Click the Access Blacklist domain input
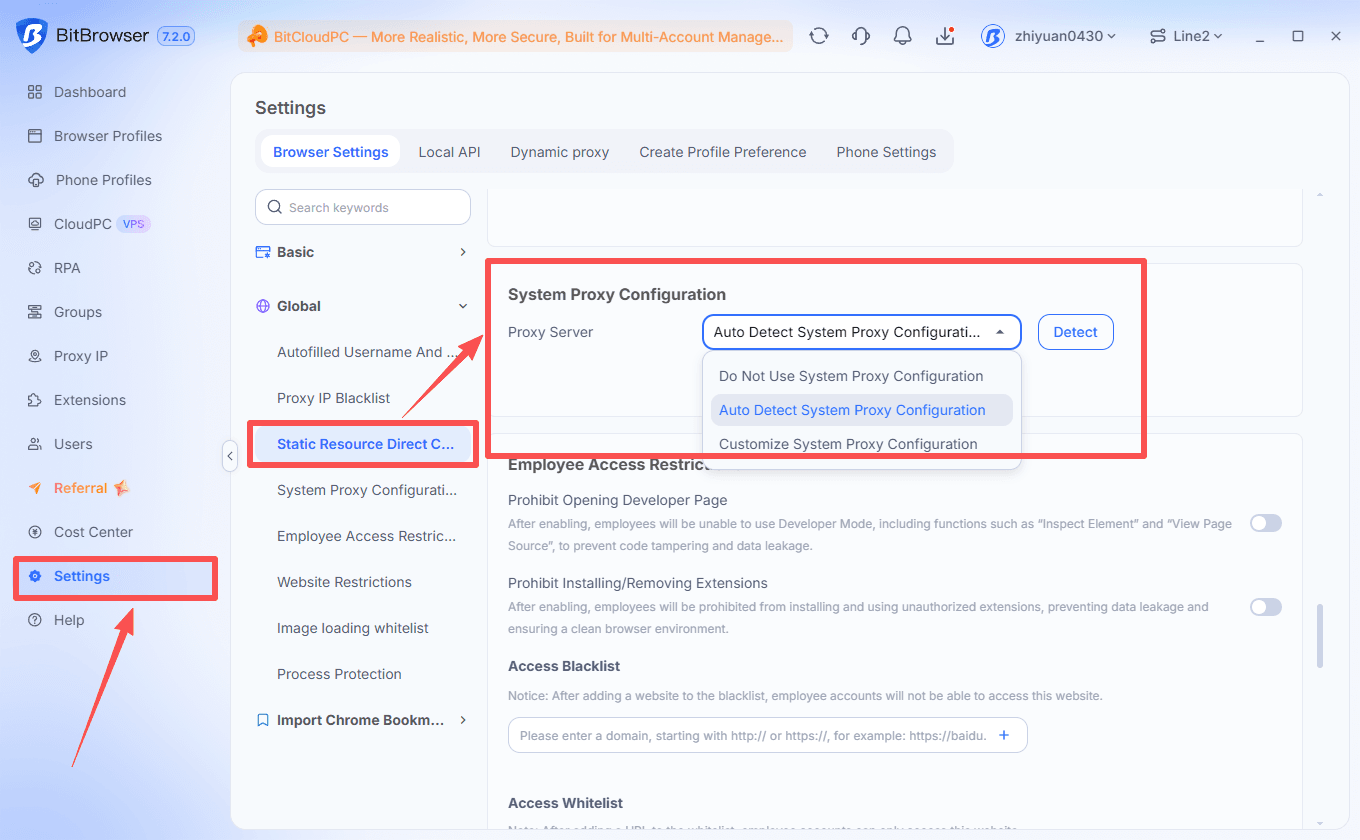 point(768,735)
